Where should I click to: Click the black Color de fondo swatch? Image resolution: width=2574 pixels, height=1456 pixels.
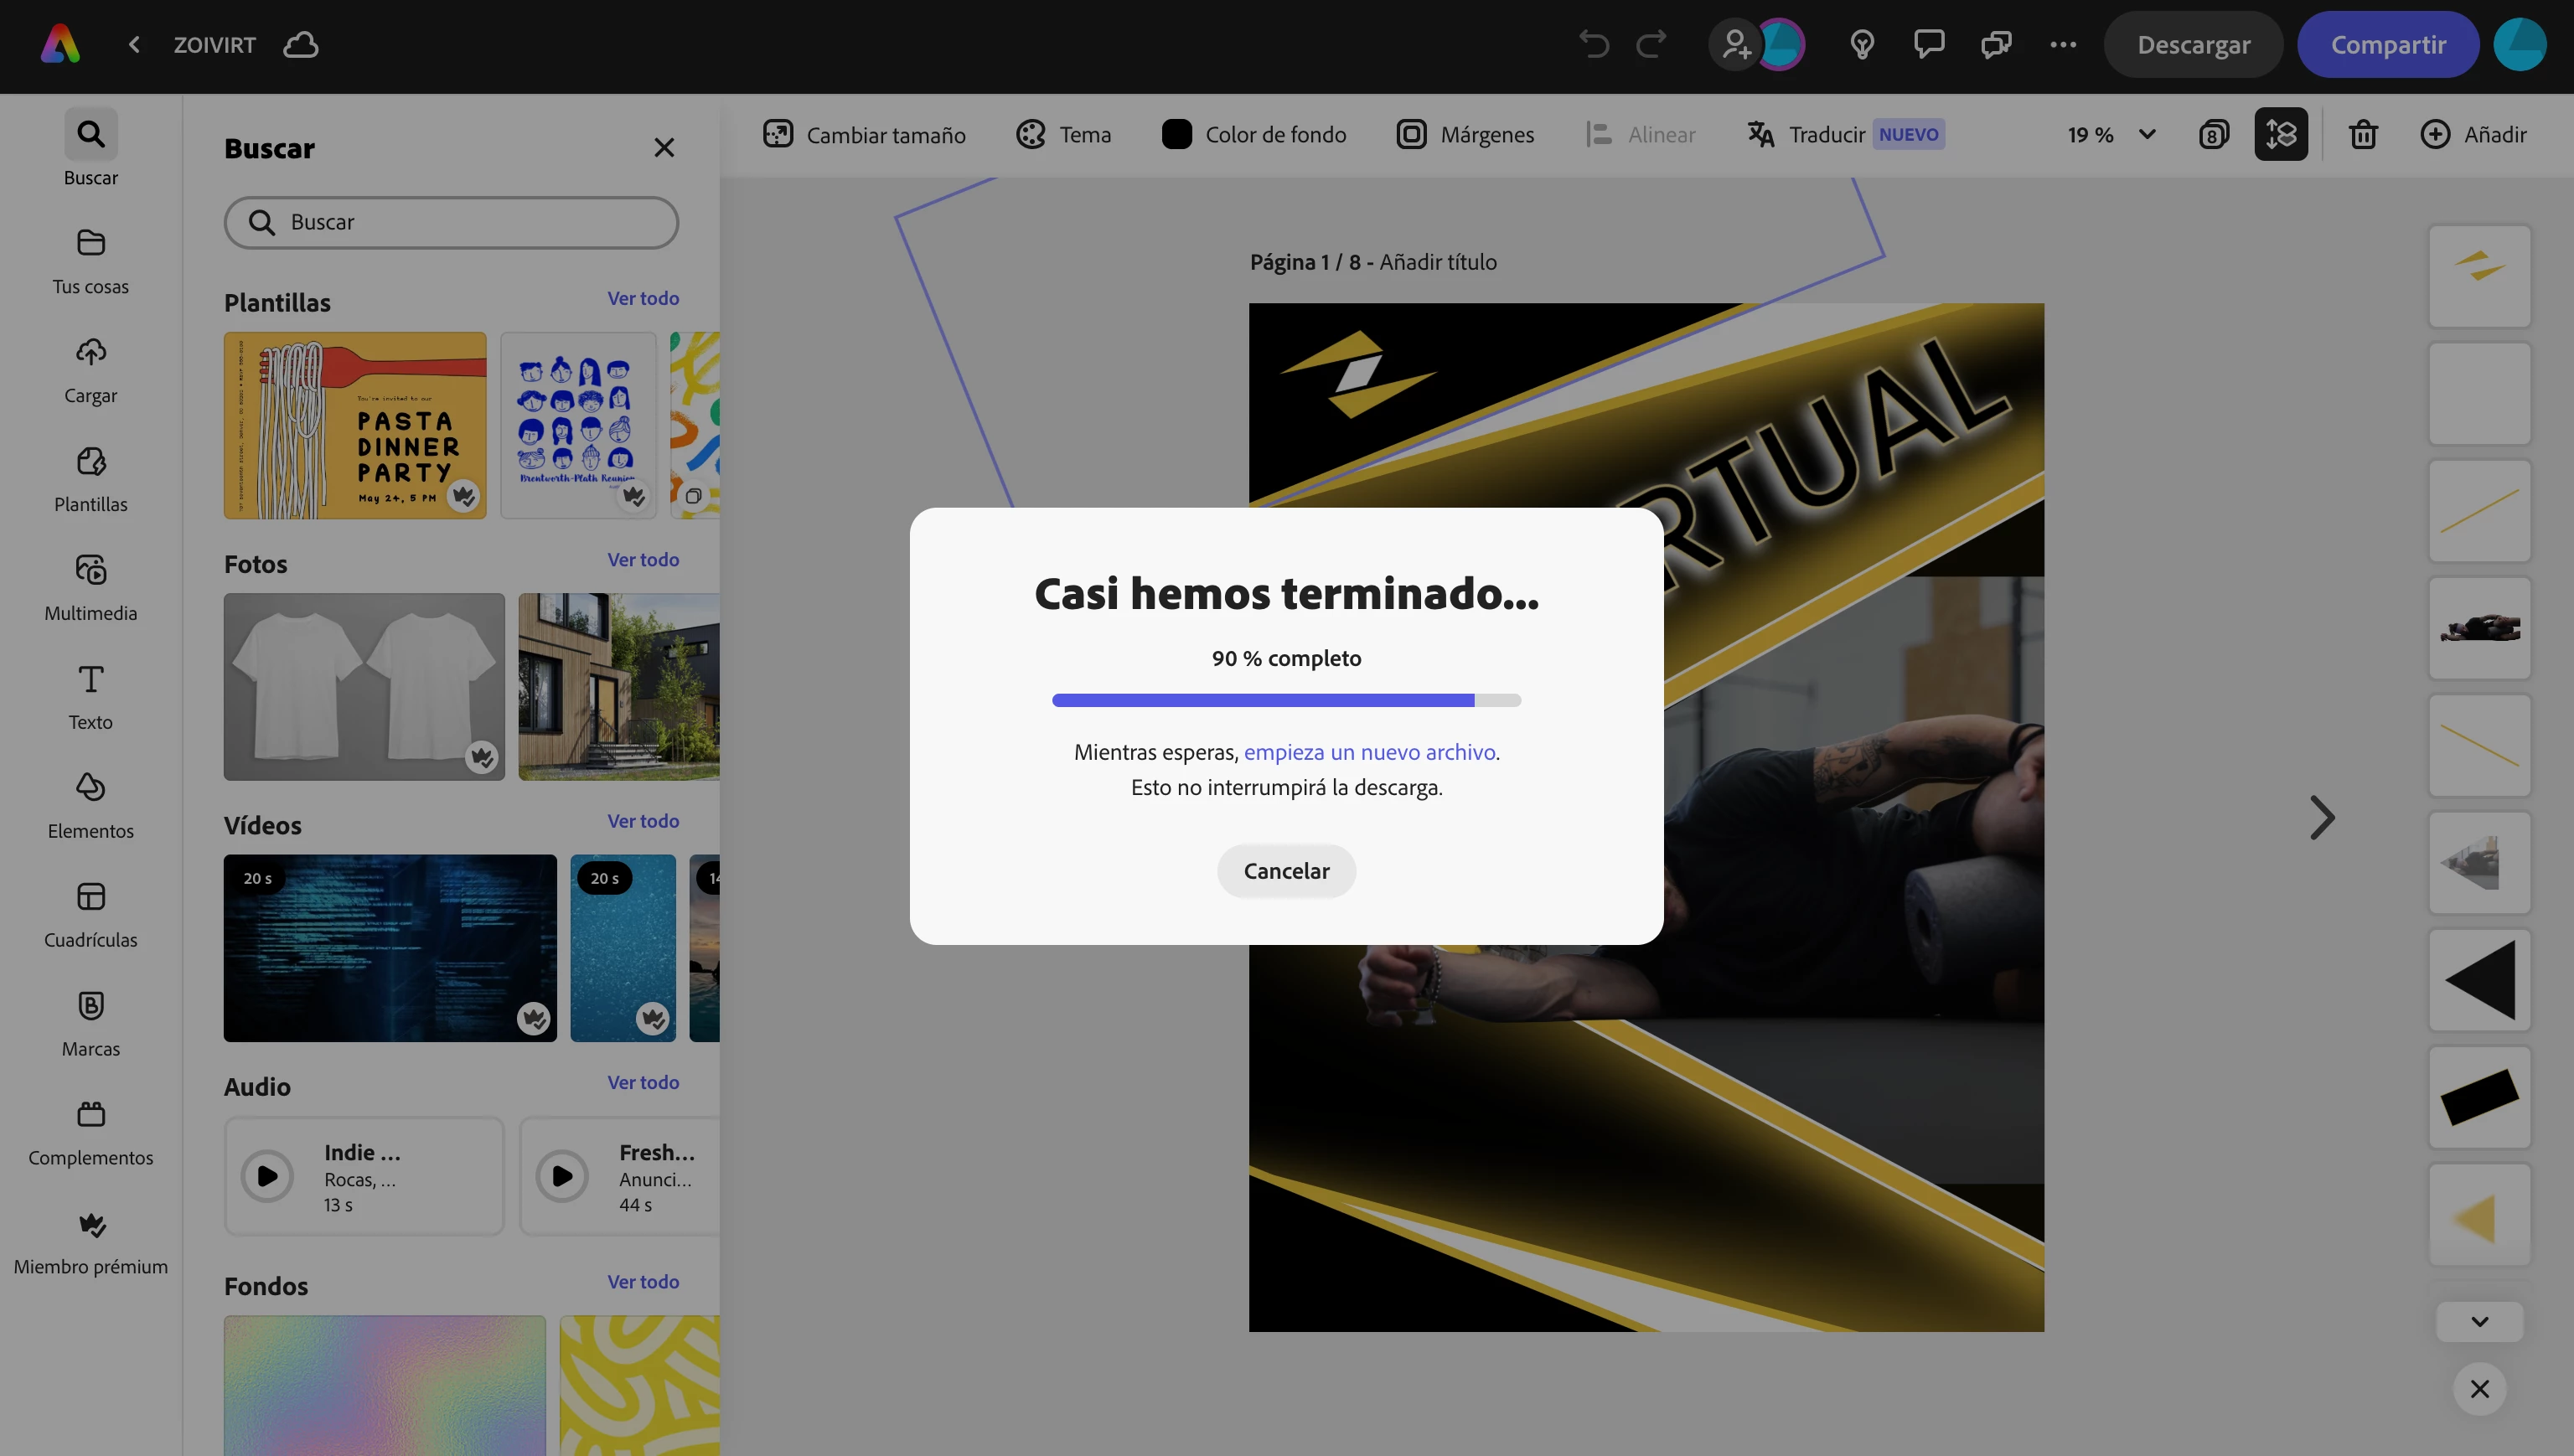click(1177, 134)
